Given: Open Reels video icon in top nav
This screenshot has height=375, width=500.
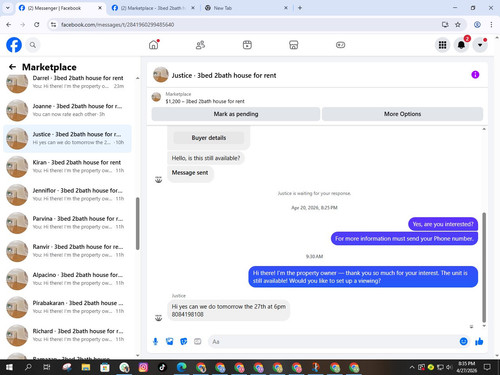Looking at the screenshot, I should (247, 45).
